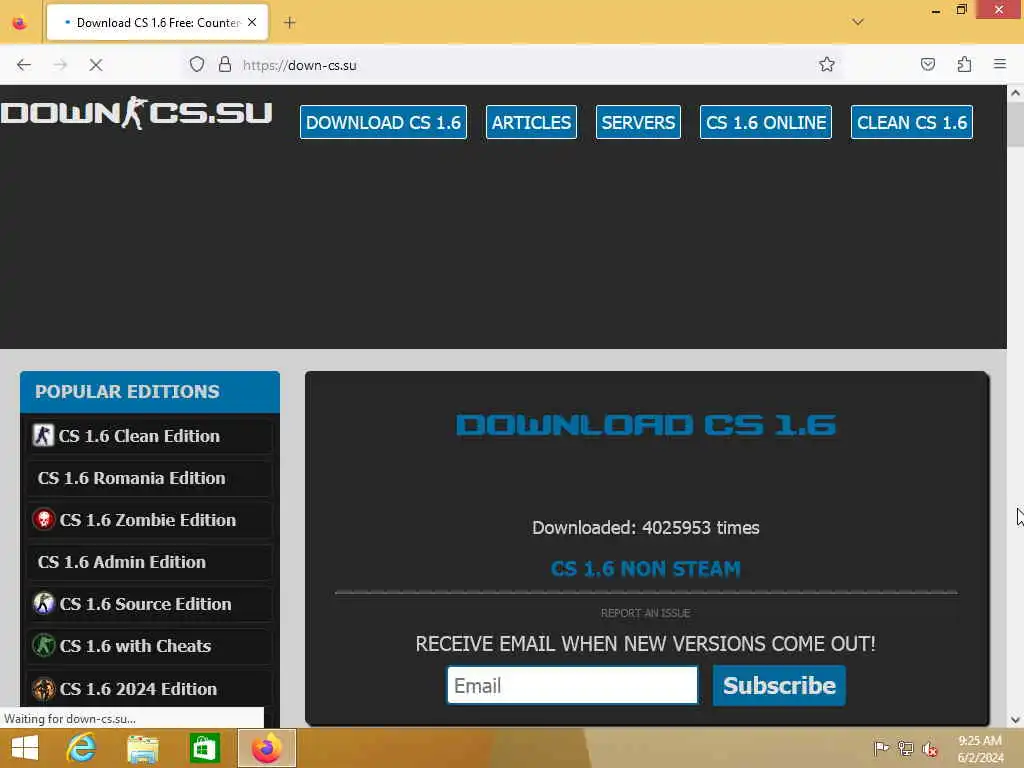The width and height of the screenshot is (1024, 768).
Task: Click the Firefox taskbar icon
Action: point(266,748)
